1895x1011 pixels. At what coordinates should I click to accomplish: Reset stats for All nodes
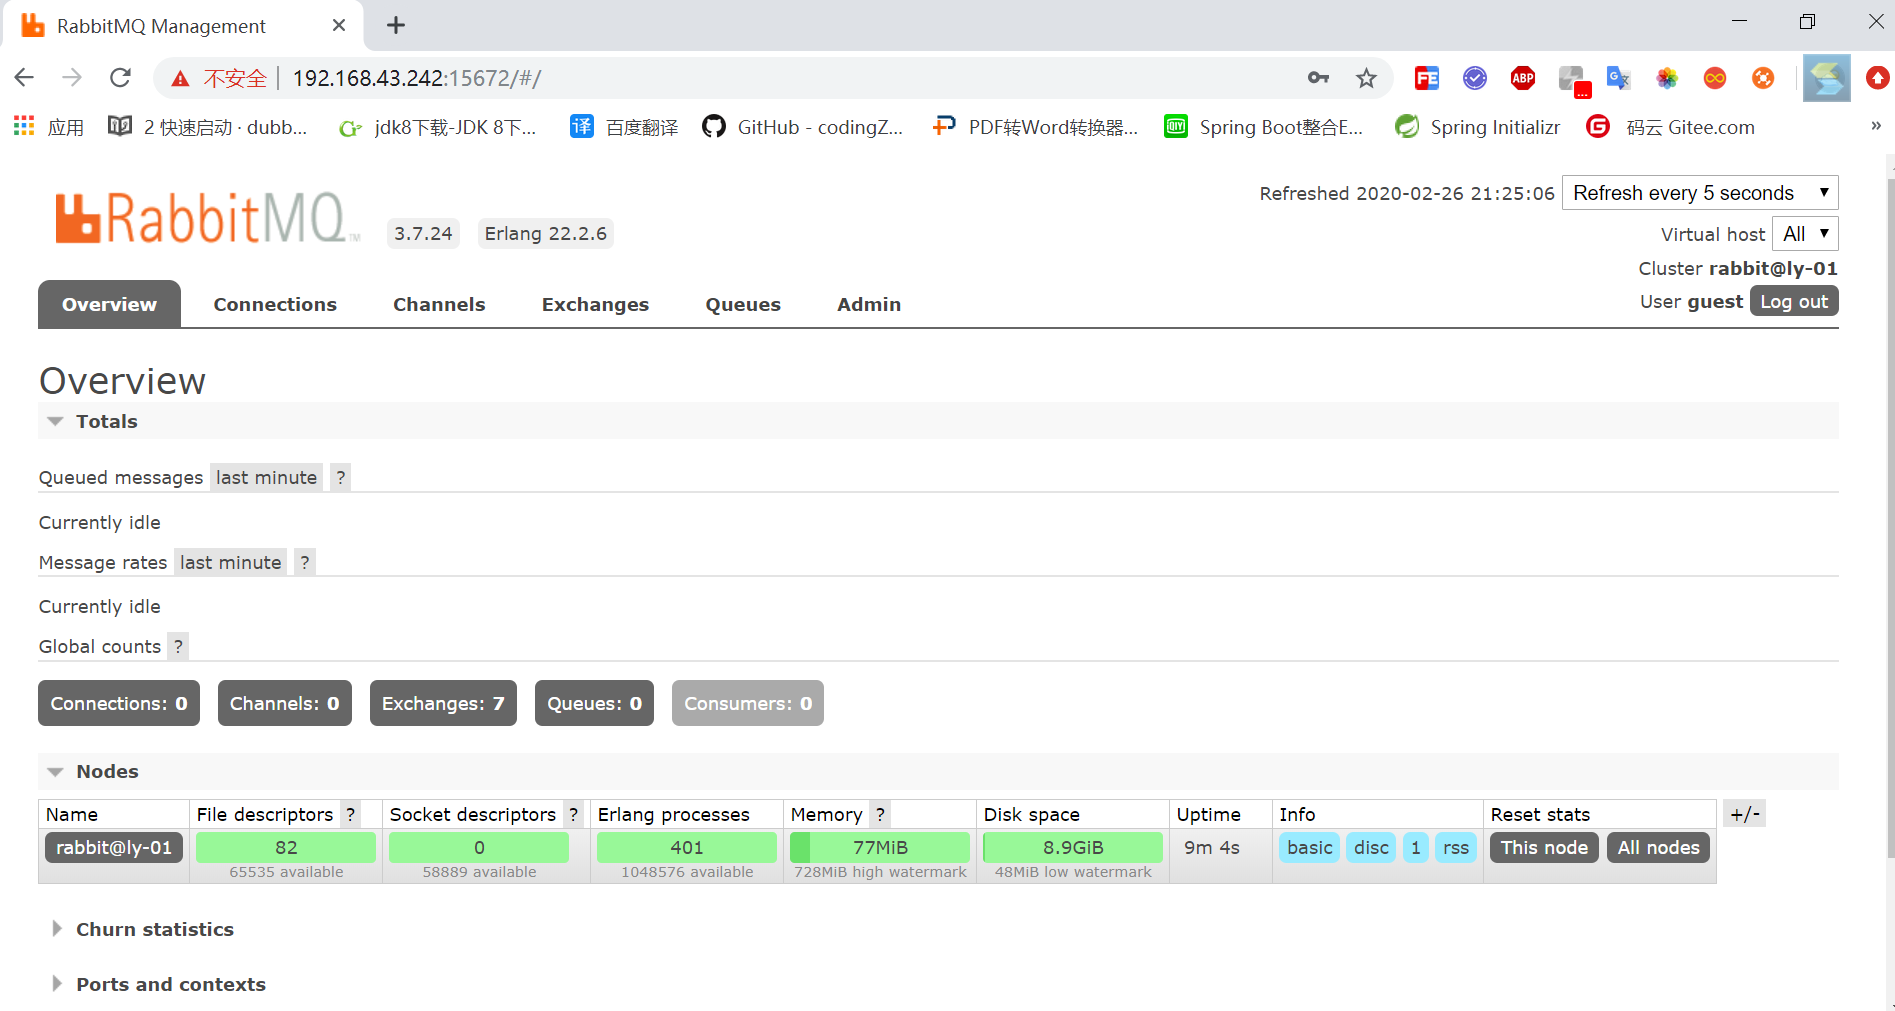click(x=1658, y=847)
